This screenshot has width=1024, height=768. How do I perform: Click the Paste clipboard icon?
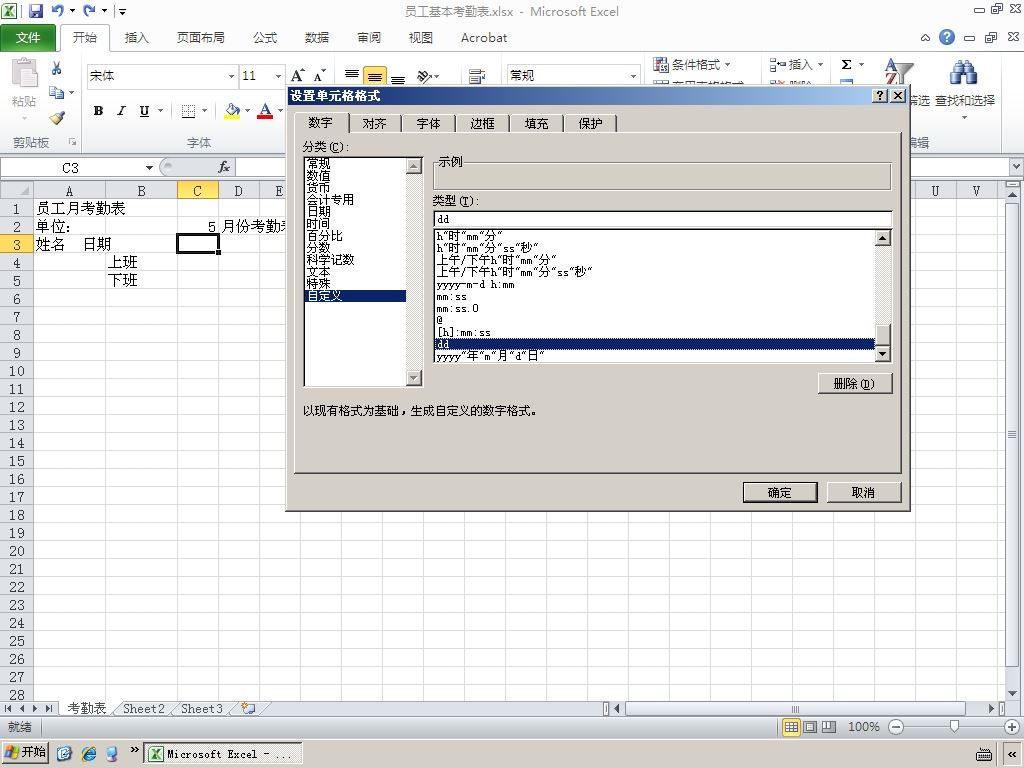tap(24, 73)
